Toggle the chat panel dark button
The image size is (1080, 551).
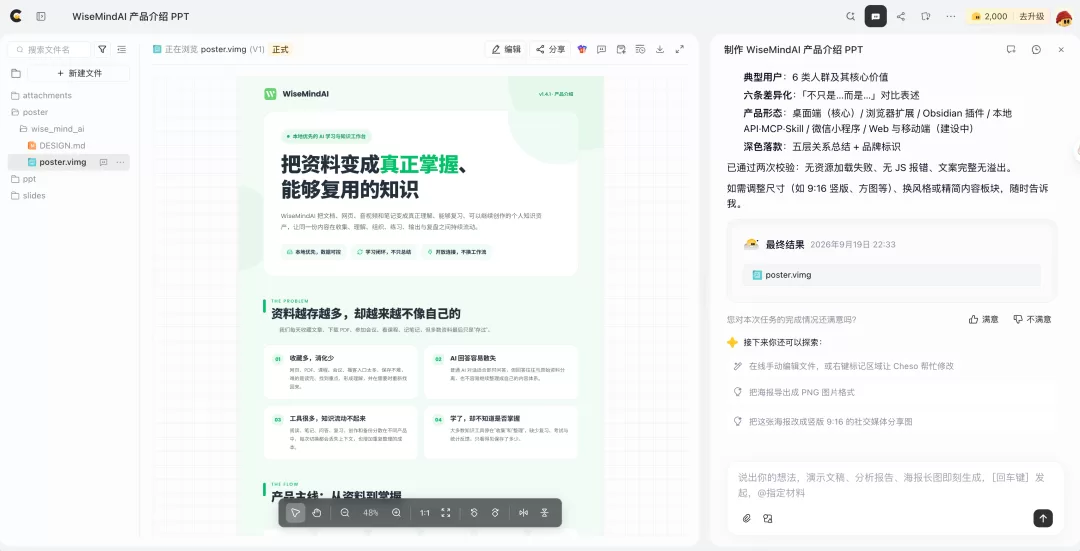tap(875, 16)
